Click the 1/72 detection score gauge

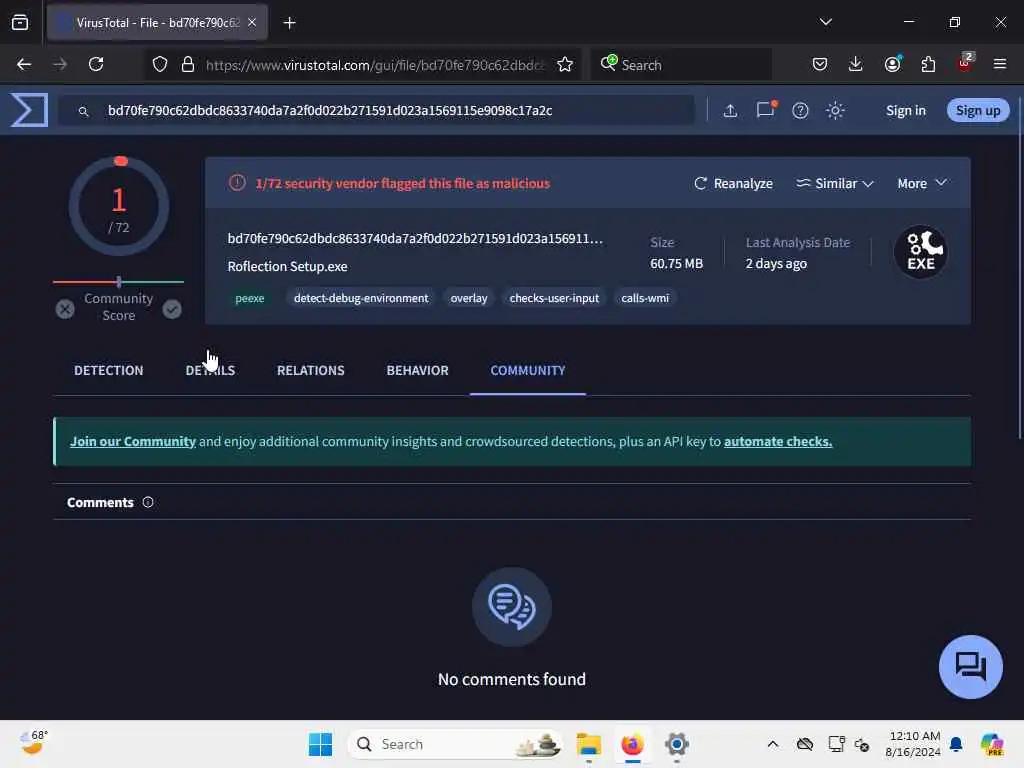pyautogui.click(x=119, y=206)
